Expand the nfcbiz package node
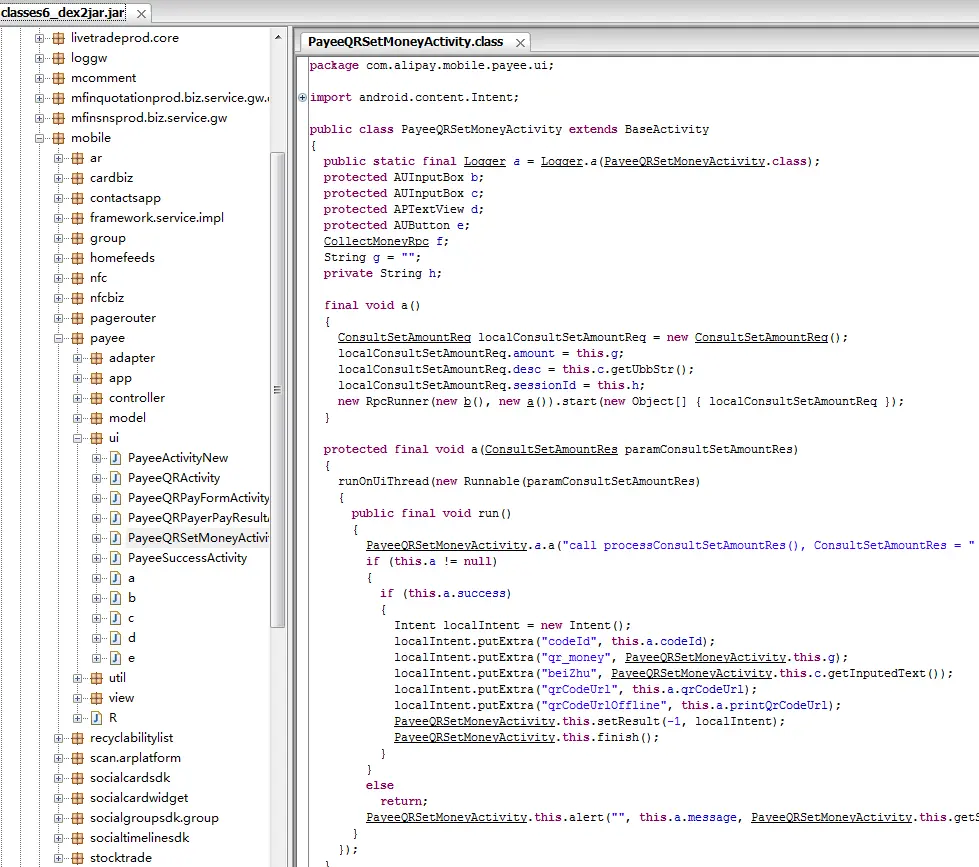The height and width of the screenshot is (867, 979). click(x=58, y=298)
